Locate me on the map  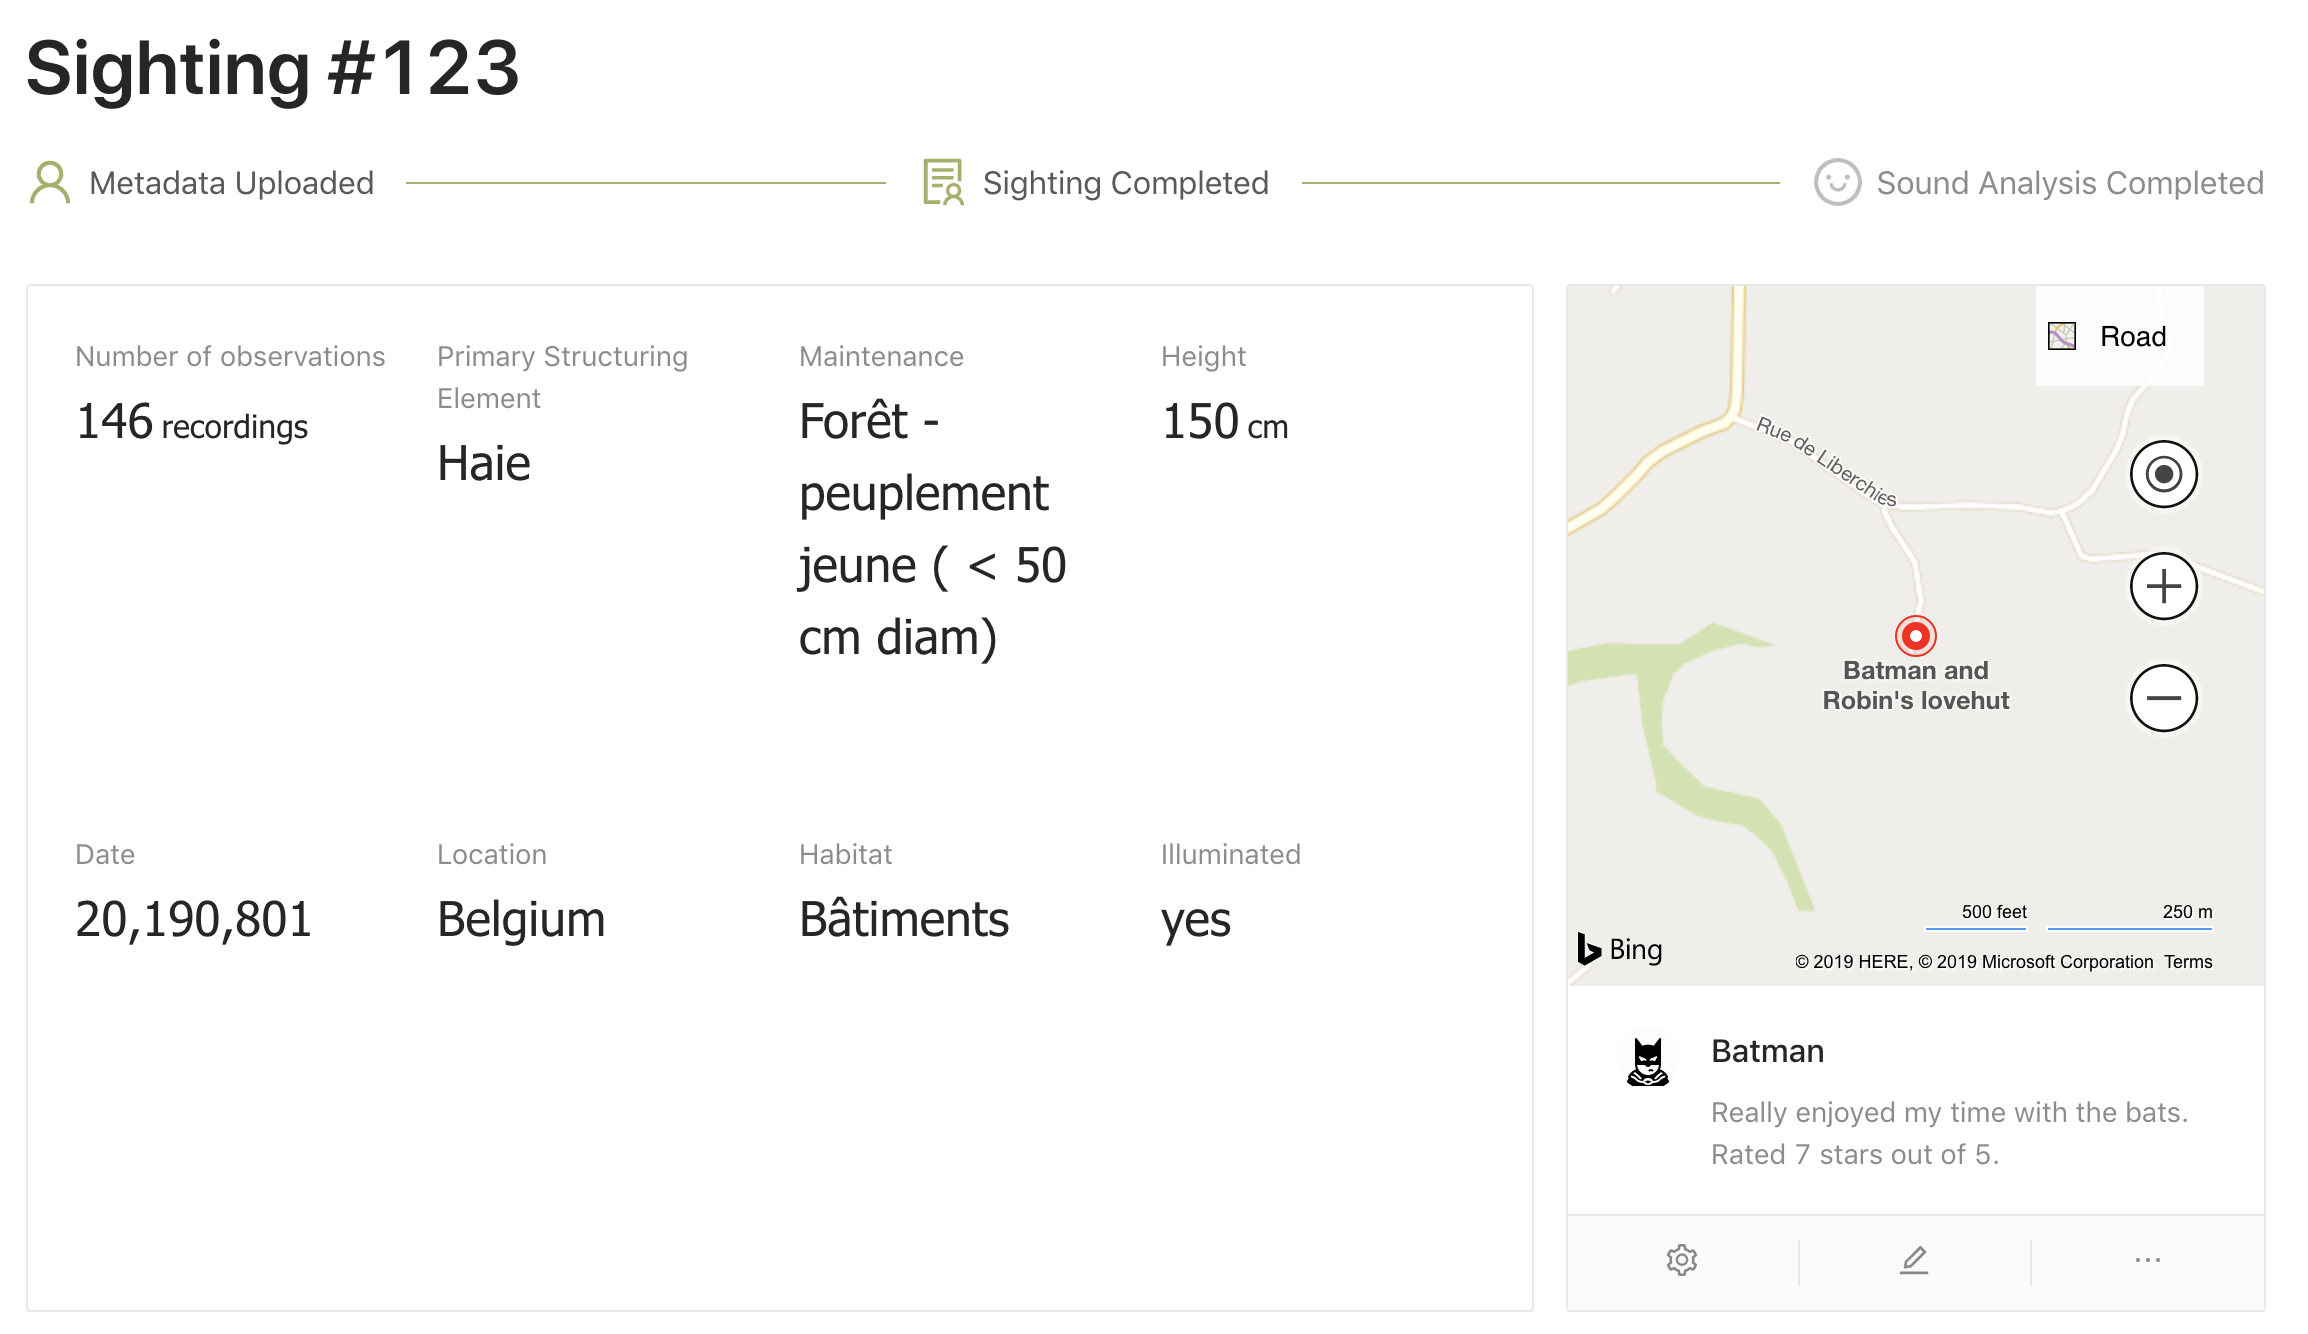click(2163, 474)
